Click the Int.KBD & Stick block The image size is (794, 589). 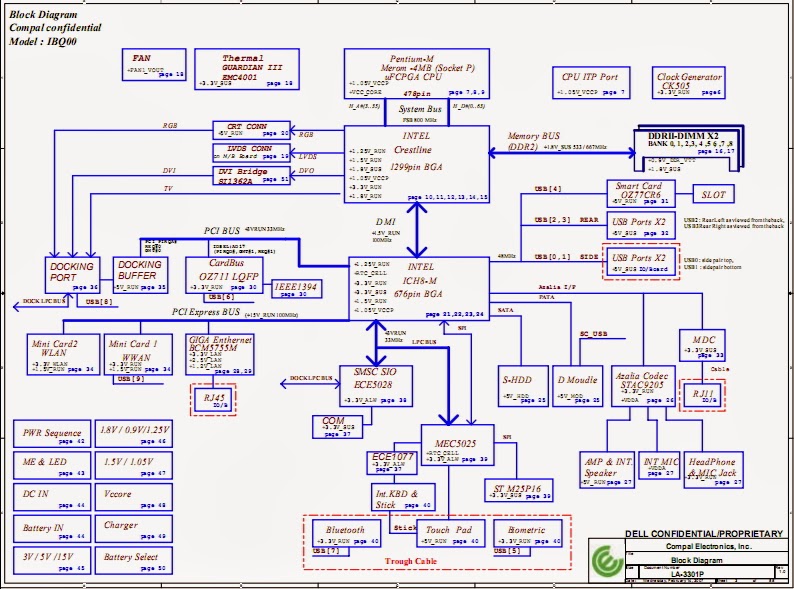[403, 497]
